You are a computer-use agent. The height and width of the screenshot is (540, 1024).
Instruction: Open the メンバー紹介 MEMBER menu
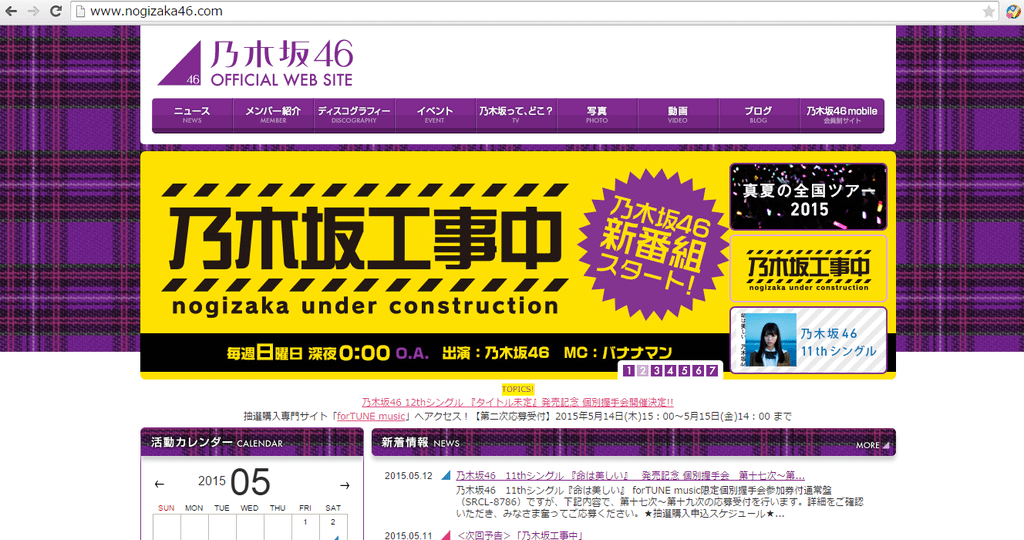pyautogui.click(x=274, y=115)
